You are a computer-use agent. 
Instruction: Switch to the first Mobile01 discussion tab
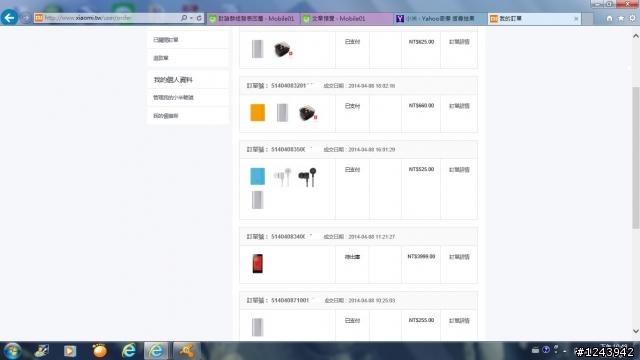coord(253,18)
